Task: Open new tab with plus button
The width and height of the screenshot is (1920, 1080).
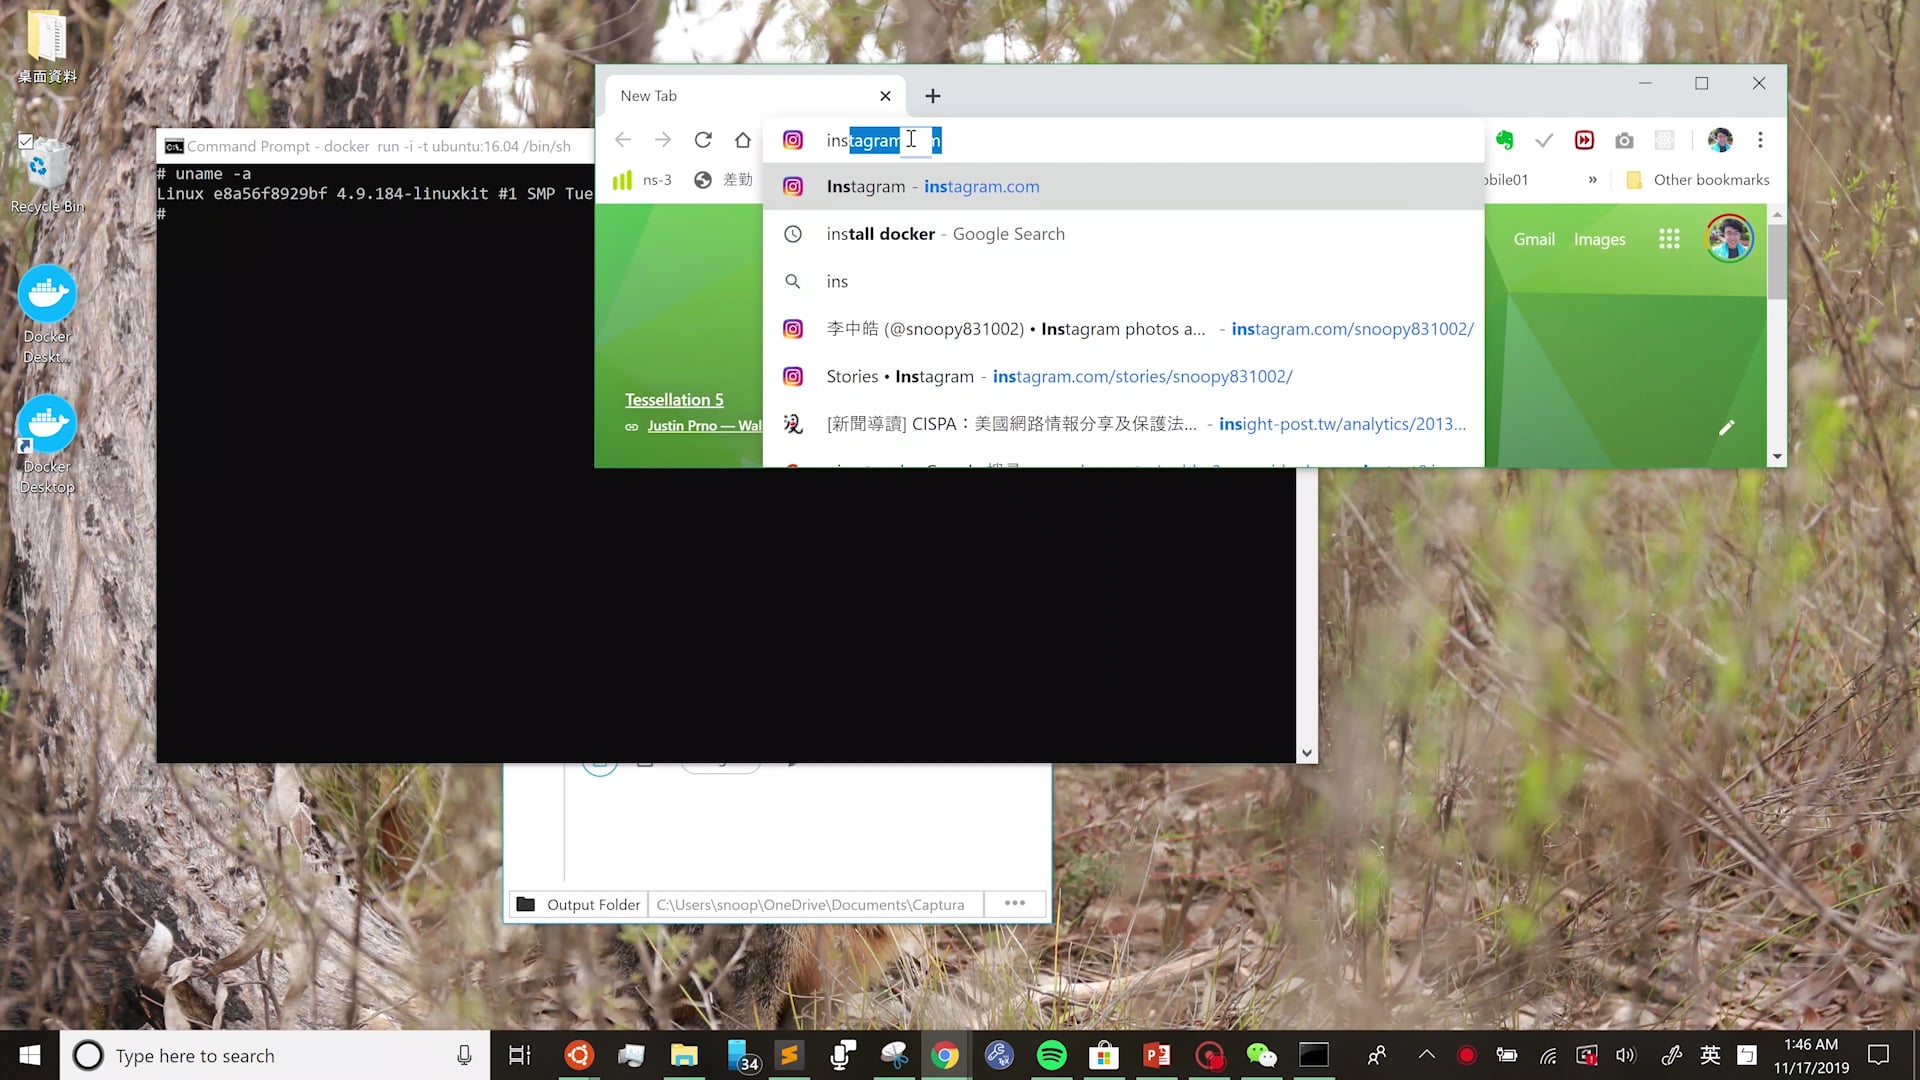Action: click(932, 96)
